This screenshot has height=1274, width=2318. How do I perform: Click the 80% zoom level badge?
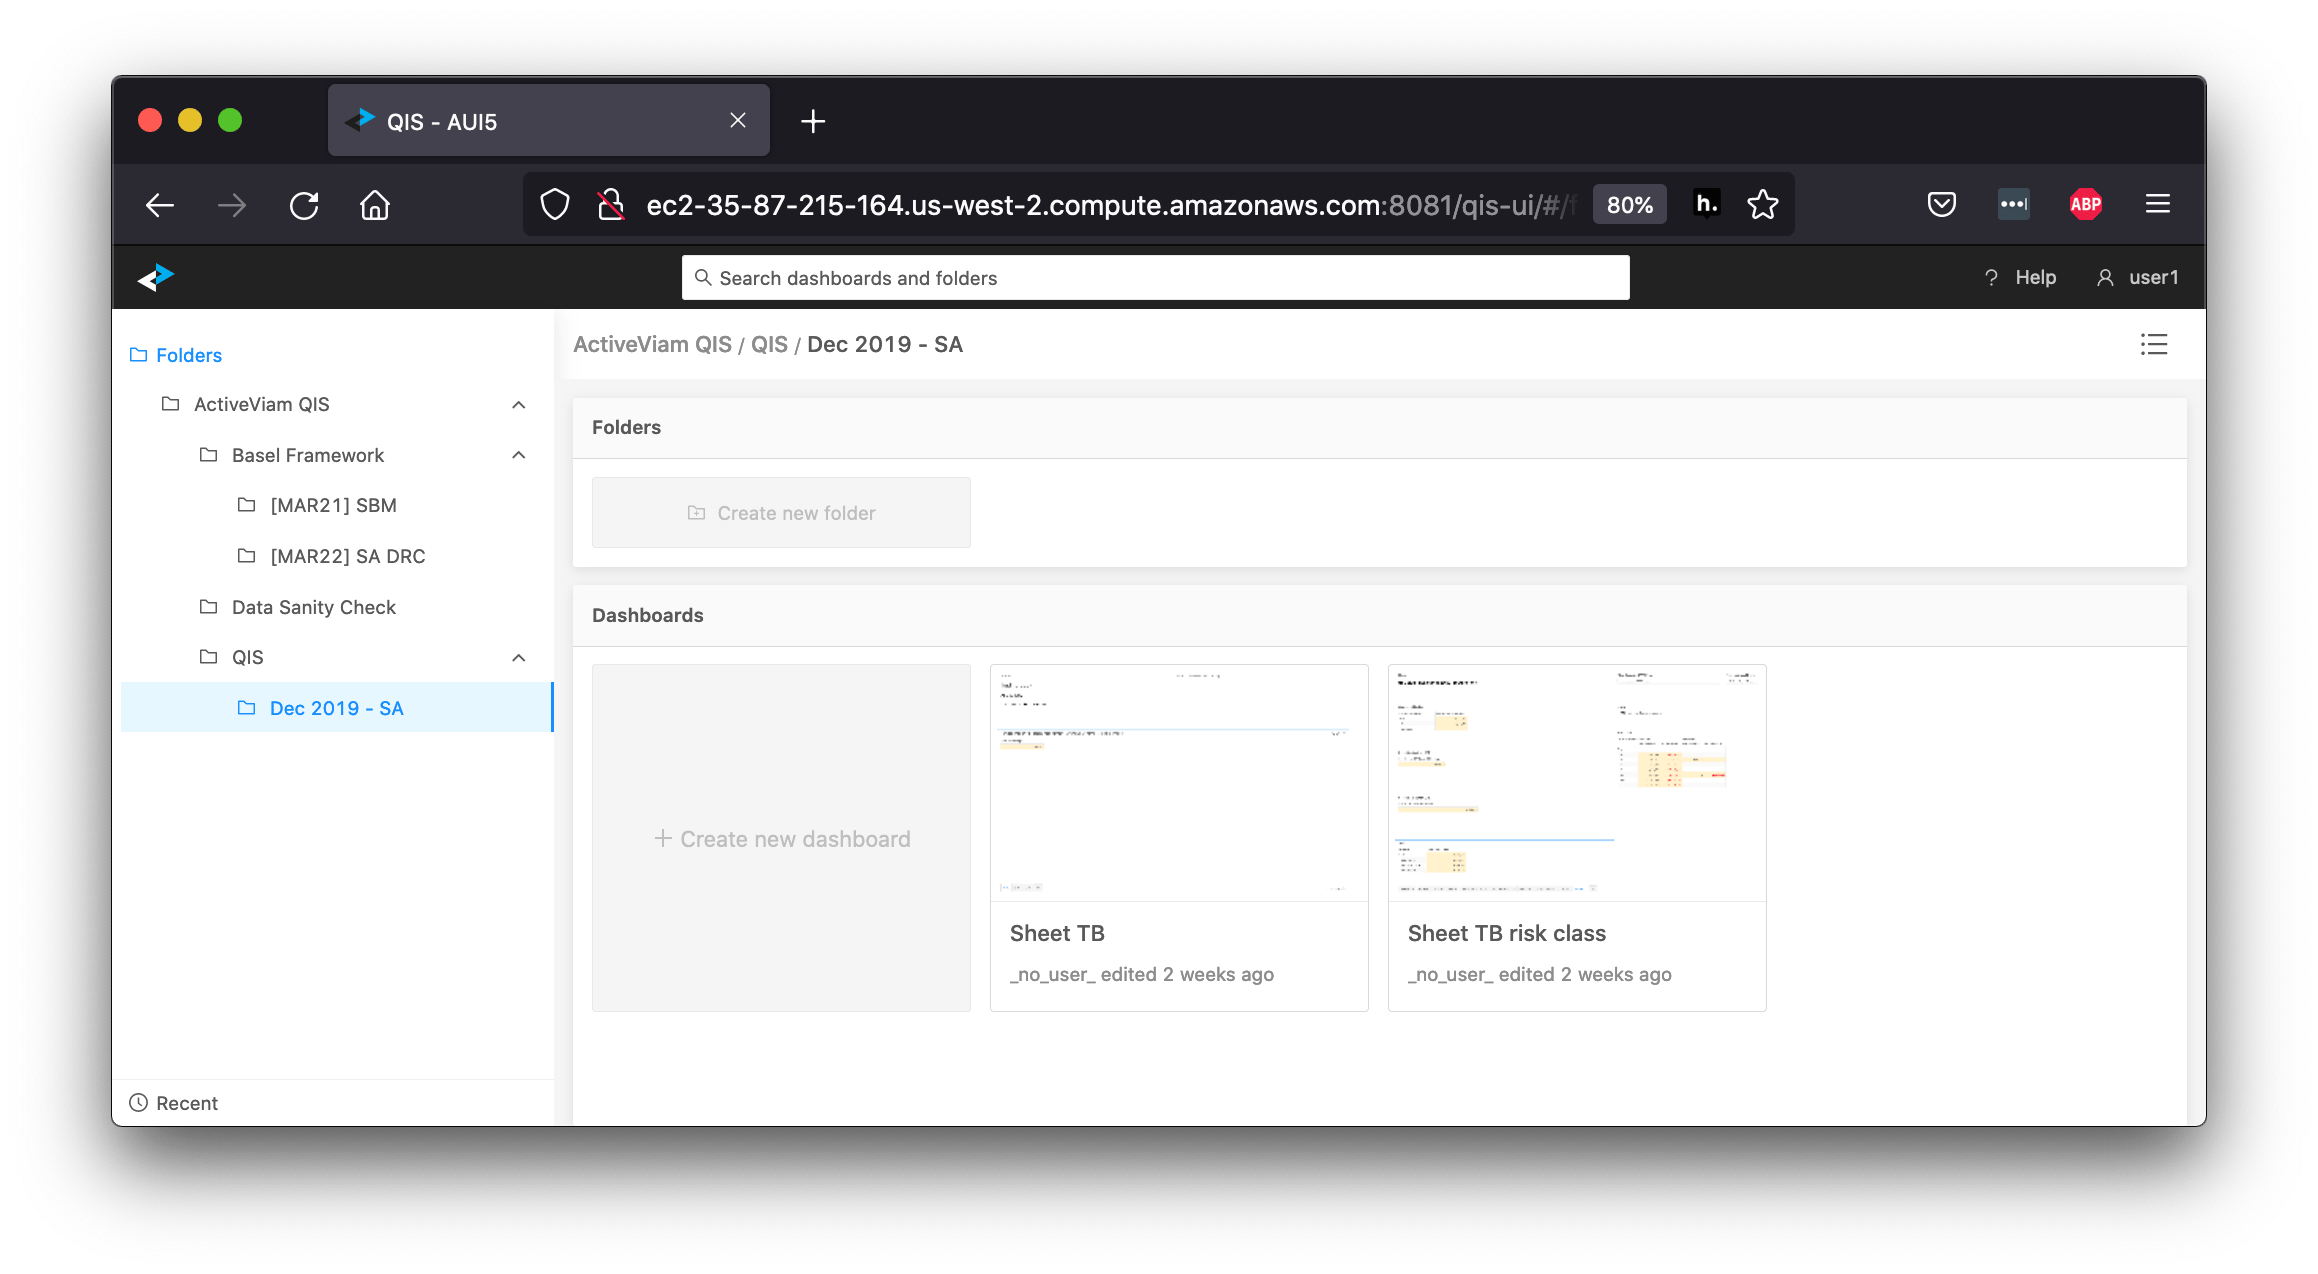click(x=1630, y=205)
